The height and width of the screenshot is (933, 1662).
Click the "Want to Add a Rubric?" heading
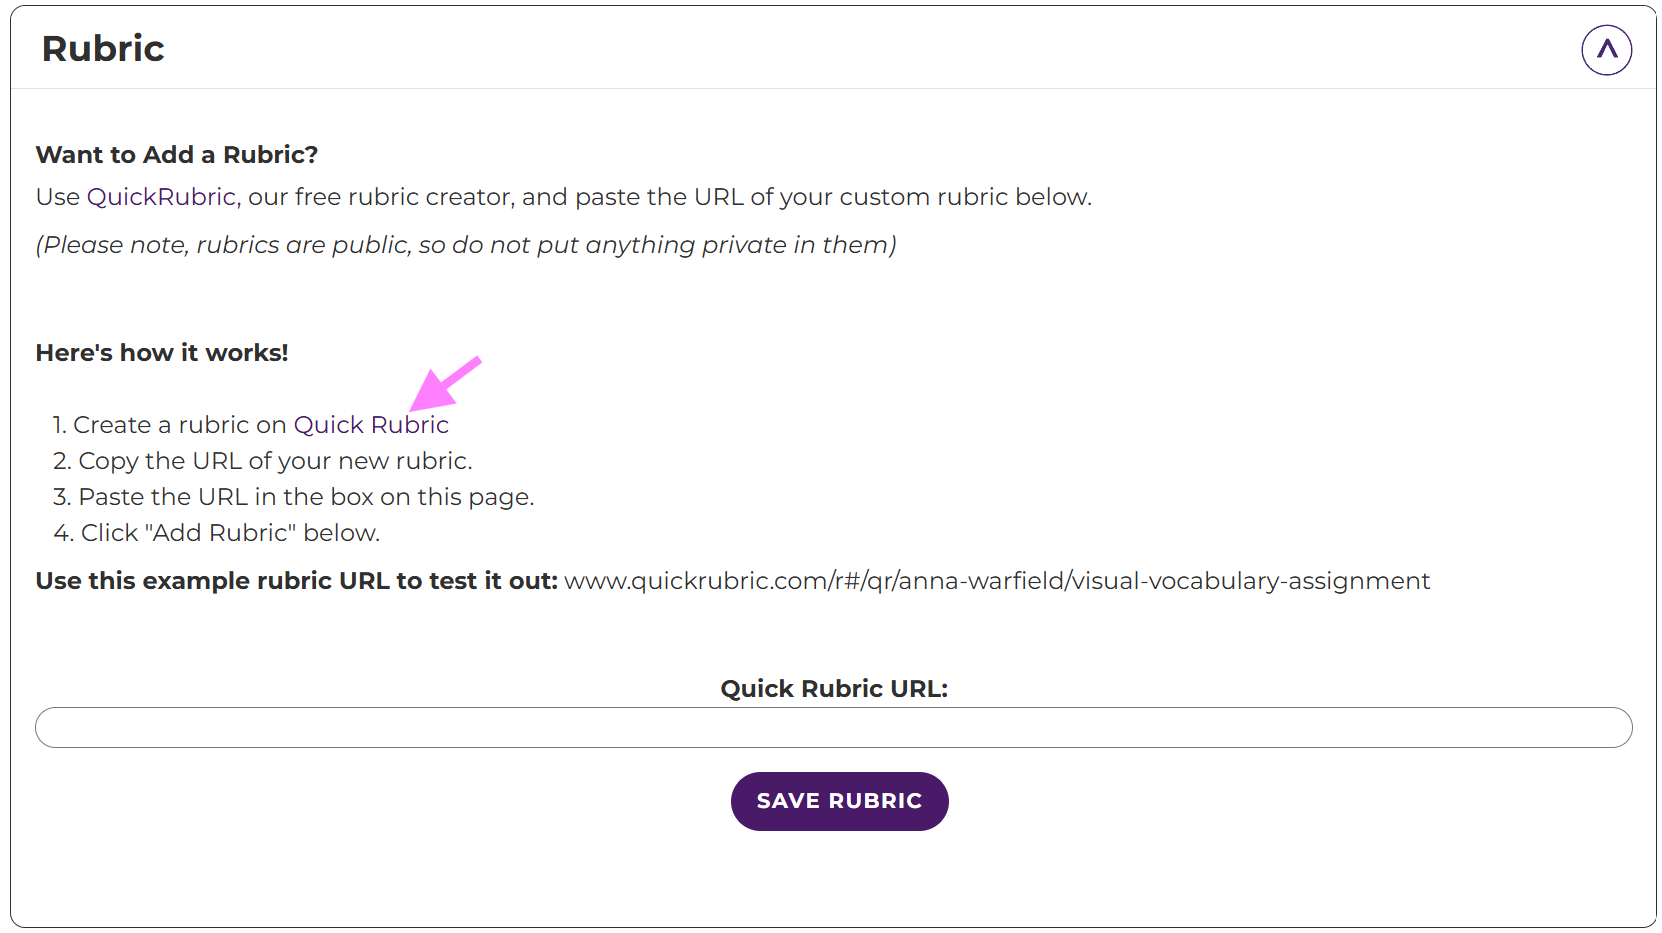click(177, 155)
